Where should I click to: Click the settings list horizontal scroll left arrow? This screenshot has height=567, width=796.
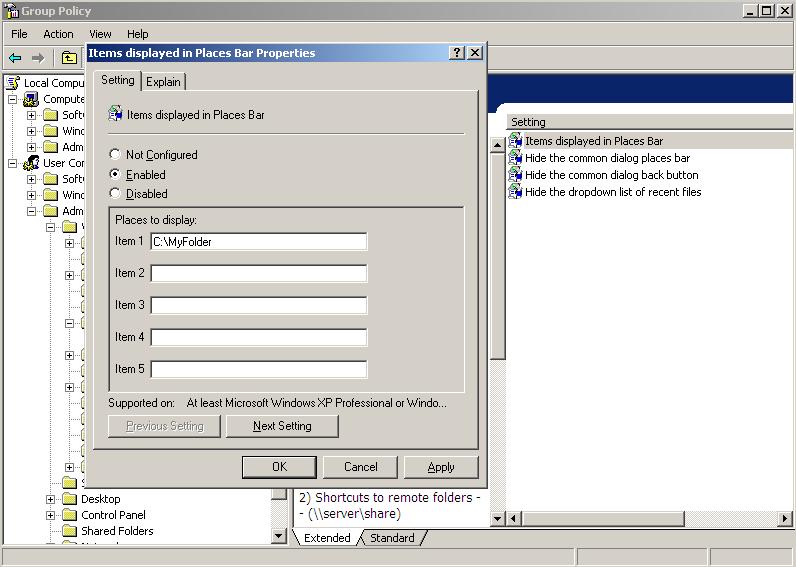pos(513,518)
